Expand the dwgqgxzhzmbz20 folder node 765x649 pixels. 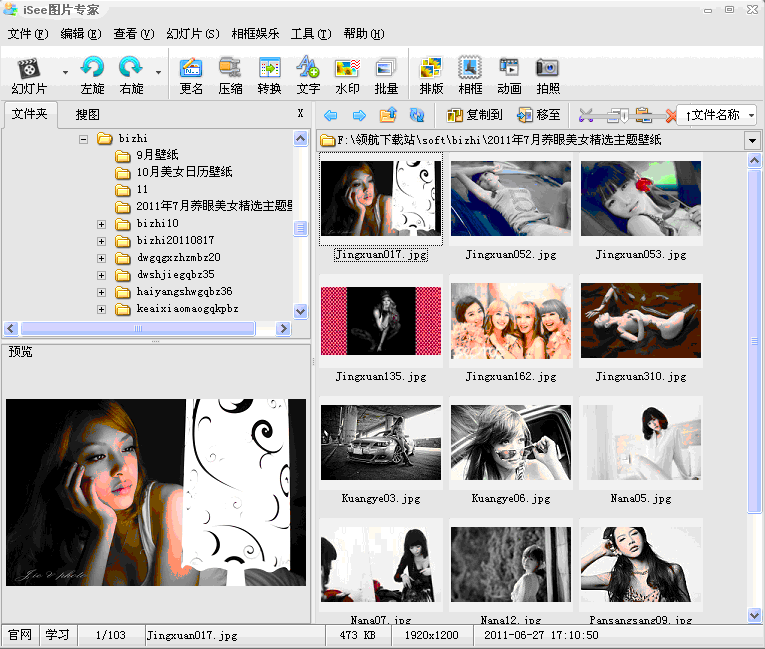101,259
